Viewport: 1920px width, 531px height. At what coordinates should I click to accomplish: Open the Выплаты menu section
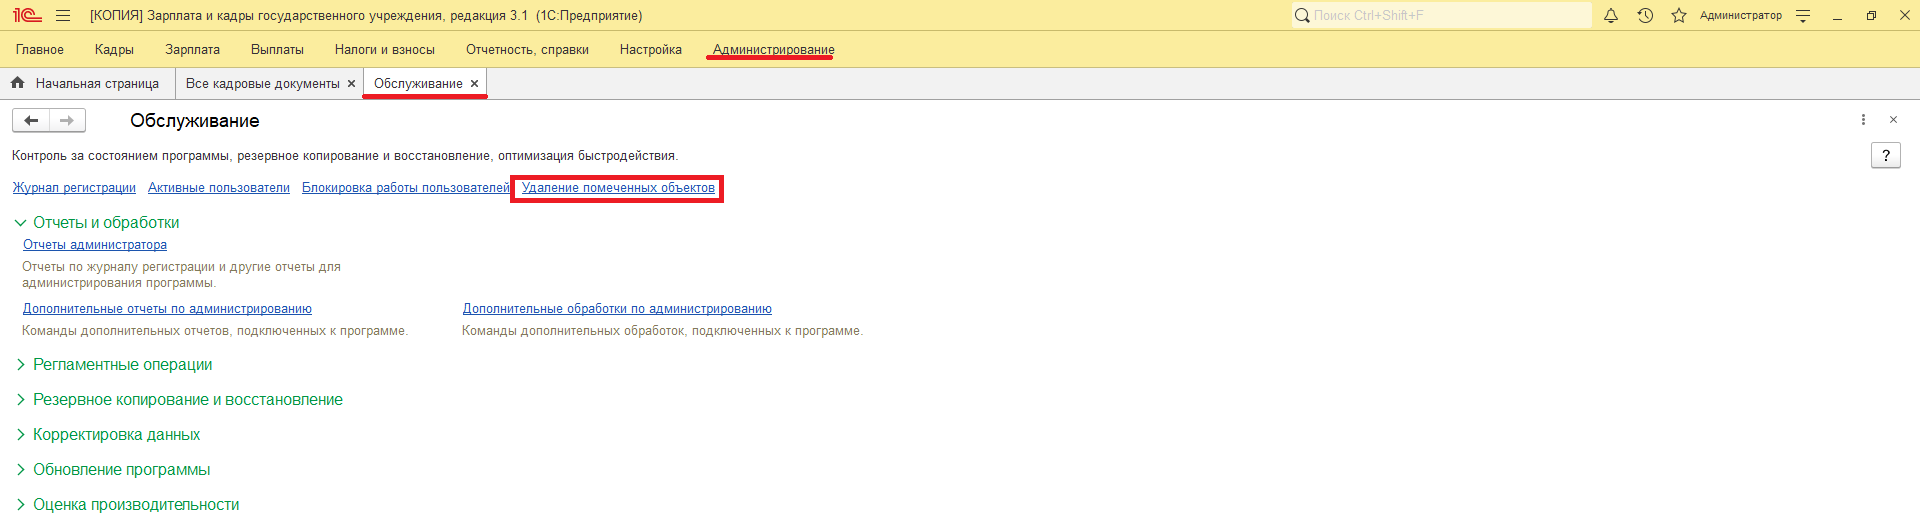(277, 49)
